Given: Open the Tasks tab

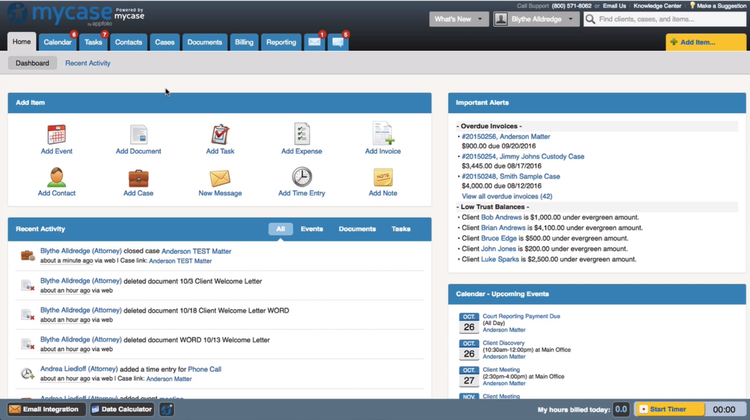Looking at the screenshot, I should point(93,42).
